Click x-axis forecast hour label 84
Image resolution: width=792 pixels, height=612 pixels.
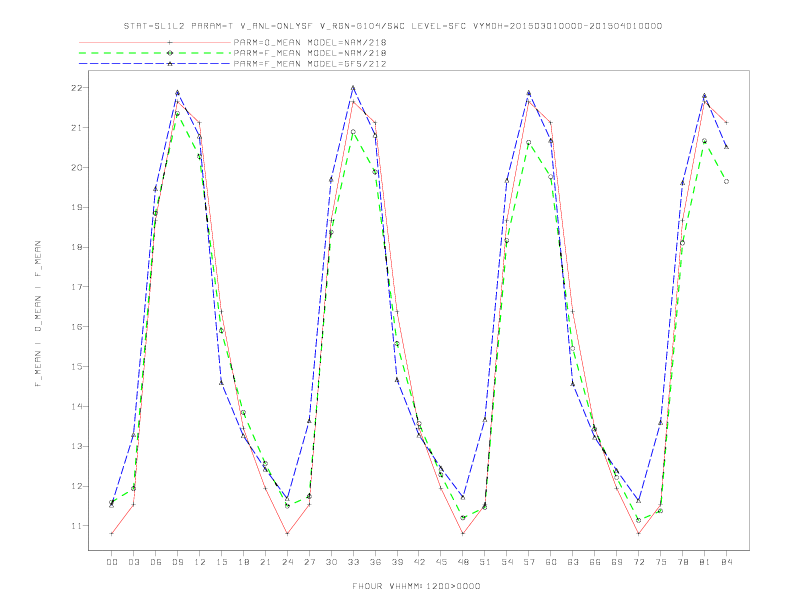click(726, 562)
